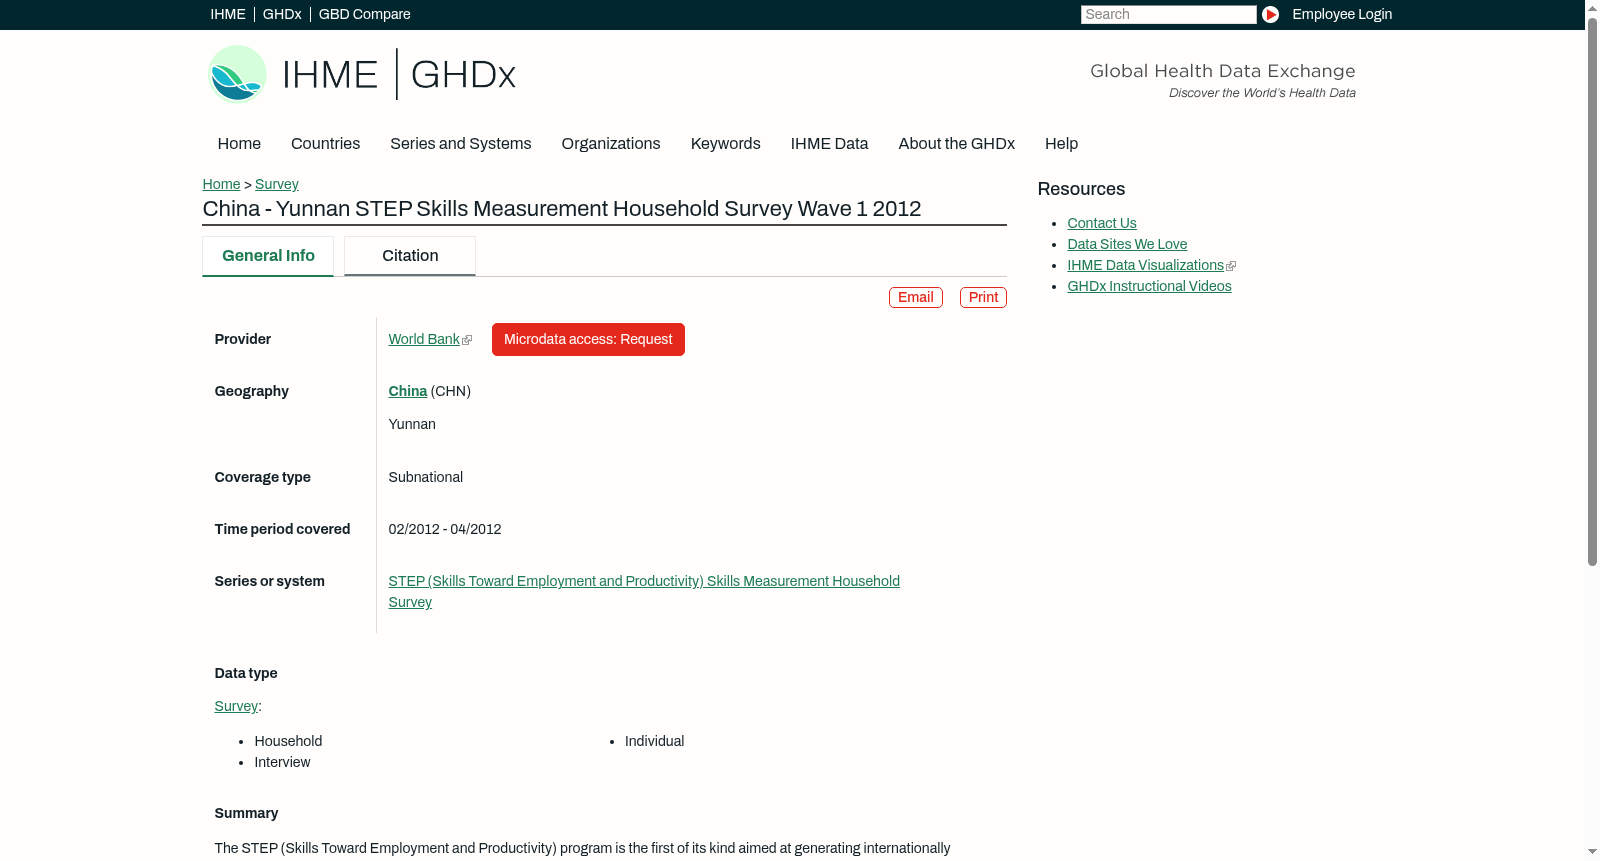Click Home breadcrumb link
This screenshot has height=861, width=1600.
point(221,184)
